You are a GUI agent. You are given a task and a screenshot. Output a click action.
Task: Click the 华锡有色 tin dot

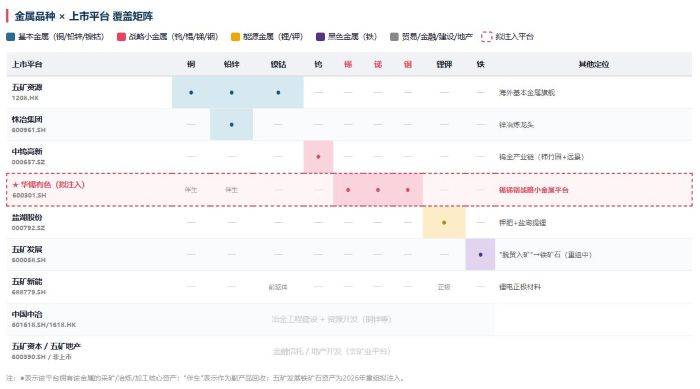click(x=348, y=190)
